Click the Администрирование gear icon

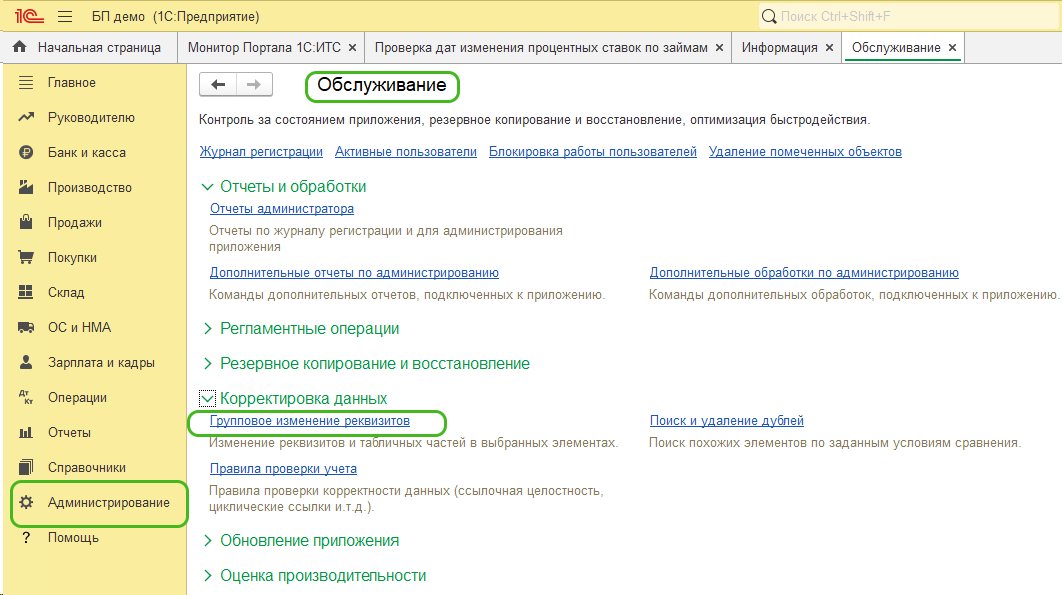27,503
